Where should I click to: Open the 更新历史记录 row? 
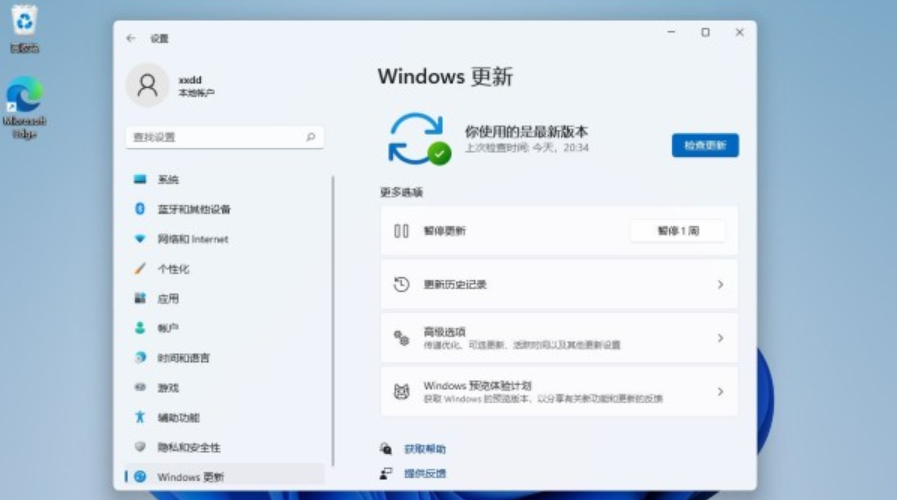point(559,285)
